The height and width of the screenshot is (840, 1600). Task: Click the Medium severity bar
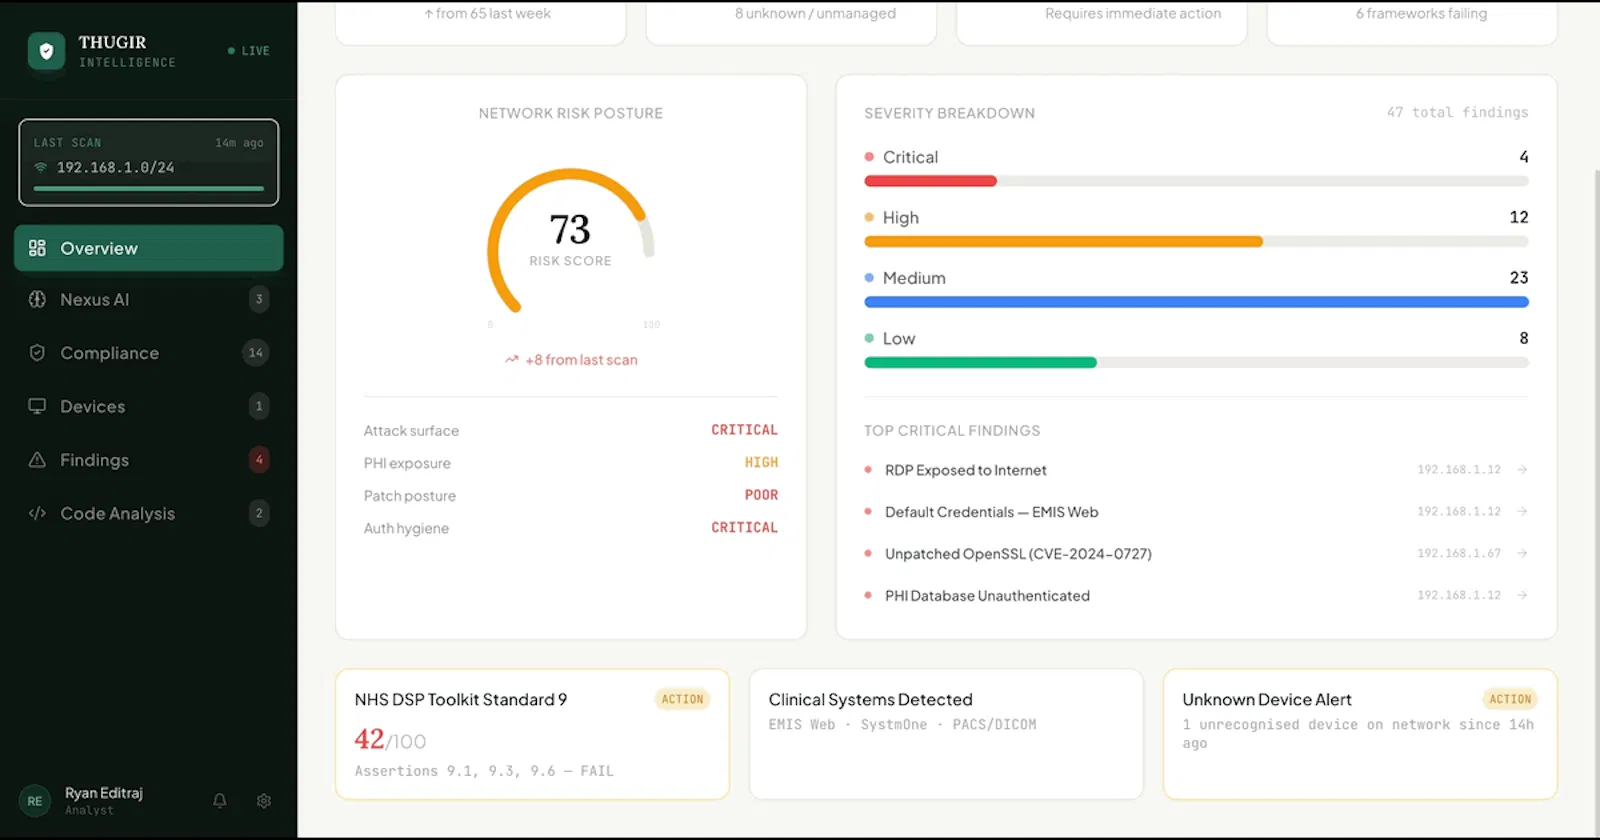(x=1196, y=302)
